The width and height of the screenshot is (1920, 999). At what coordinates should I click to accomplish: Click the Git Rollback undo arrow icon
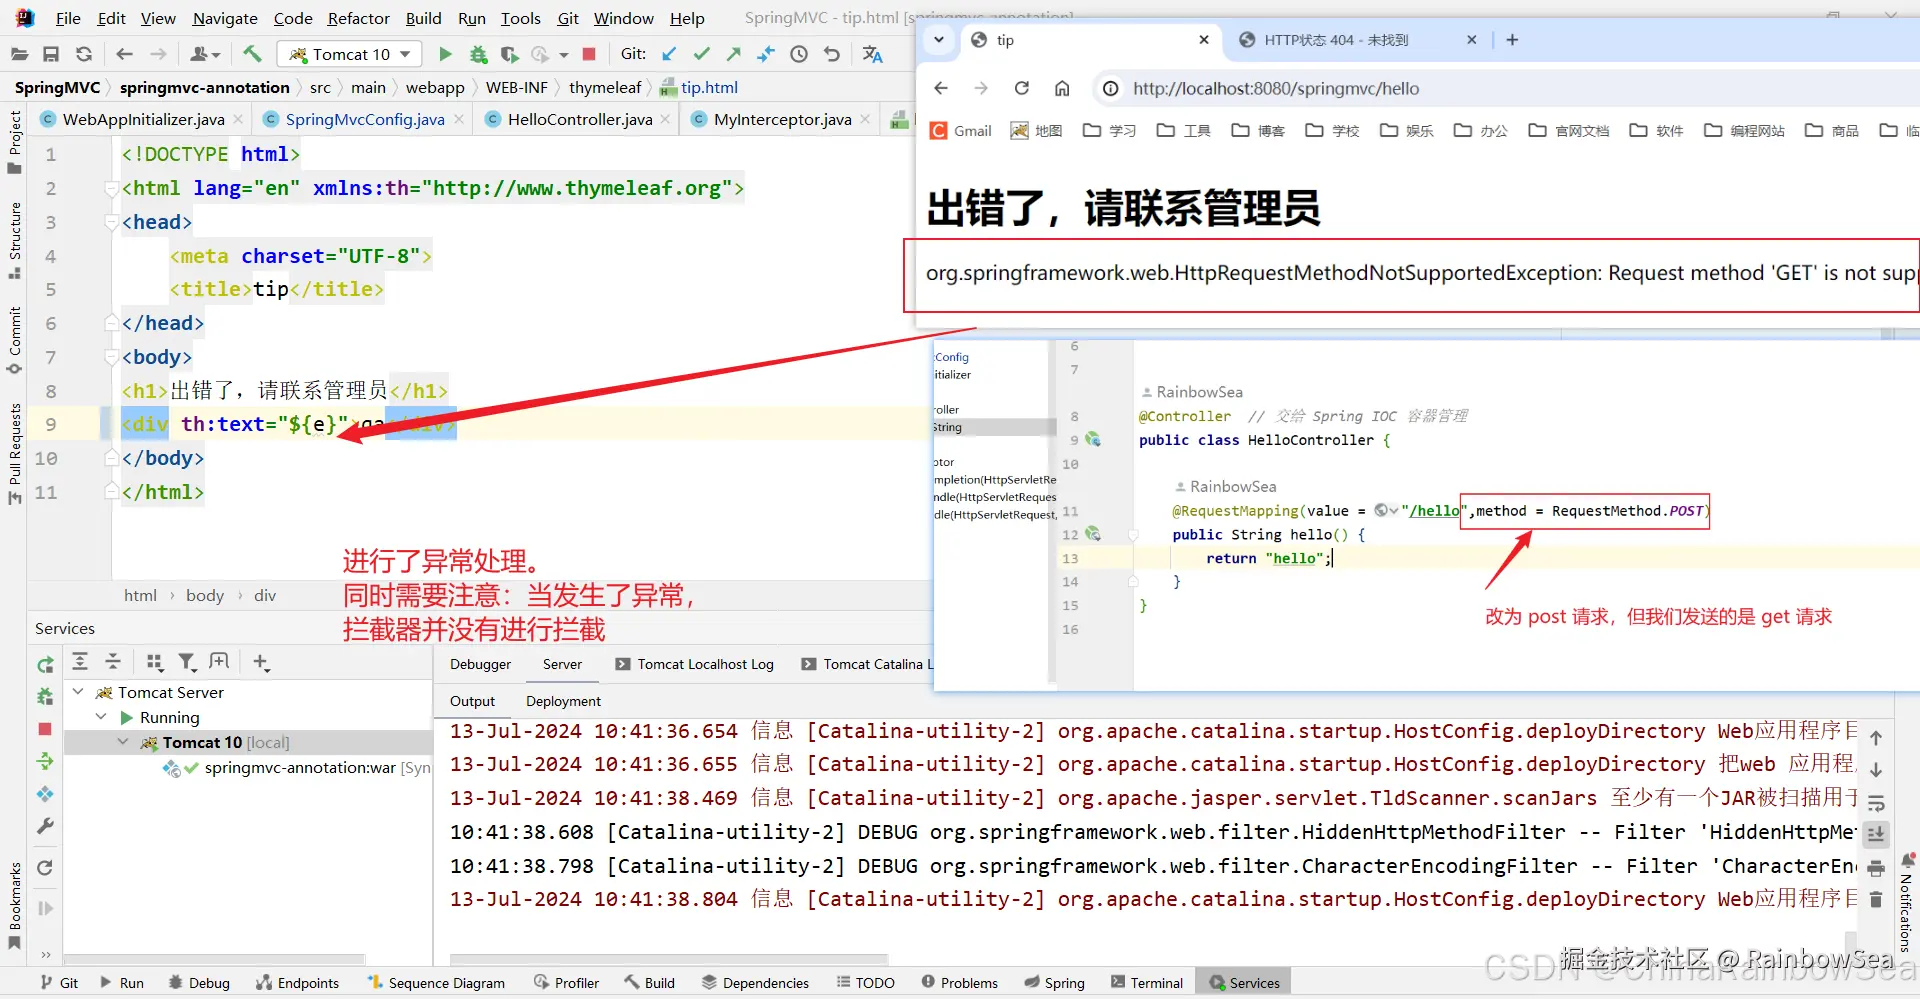(832, 54)
